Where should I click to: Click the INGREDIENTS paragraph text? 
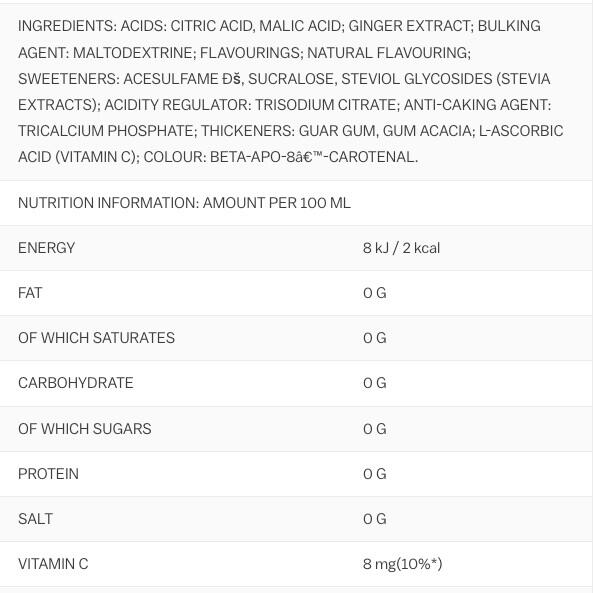click(x=290, y=91)
